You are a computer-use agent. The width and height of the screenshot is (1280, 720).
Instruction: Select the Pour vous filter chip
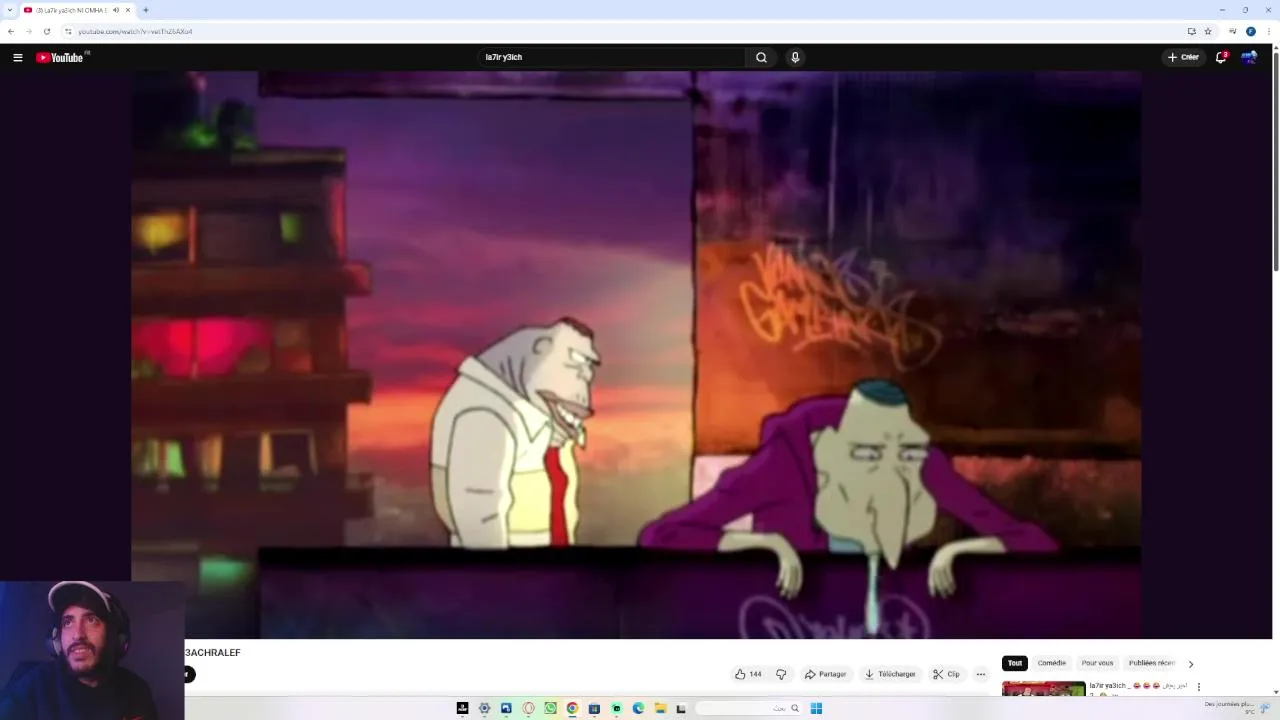click(x=1097, y=663)
